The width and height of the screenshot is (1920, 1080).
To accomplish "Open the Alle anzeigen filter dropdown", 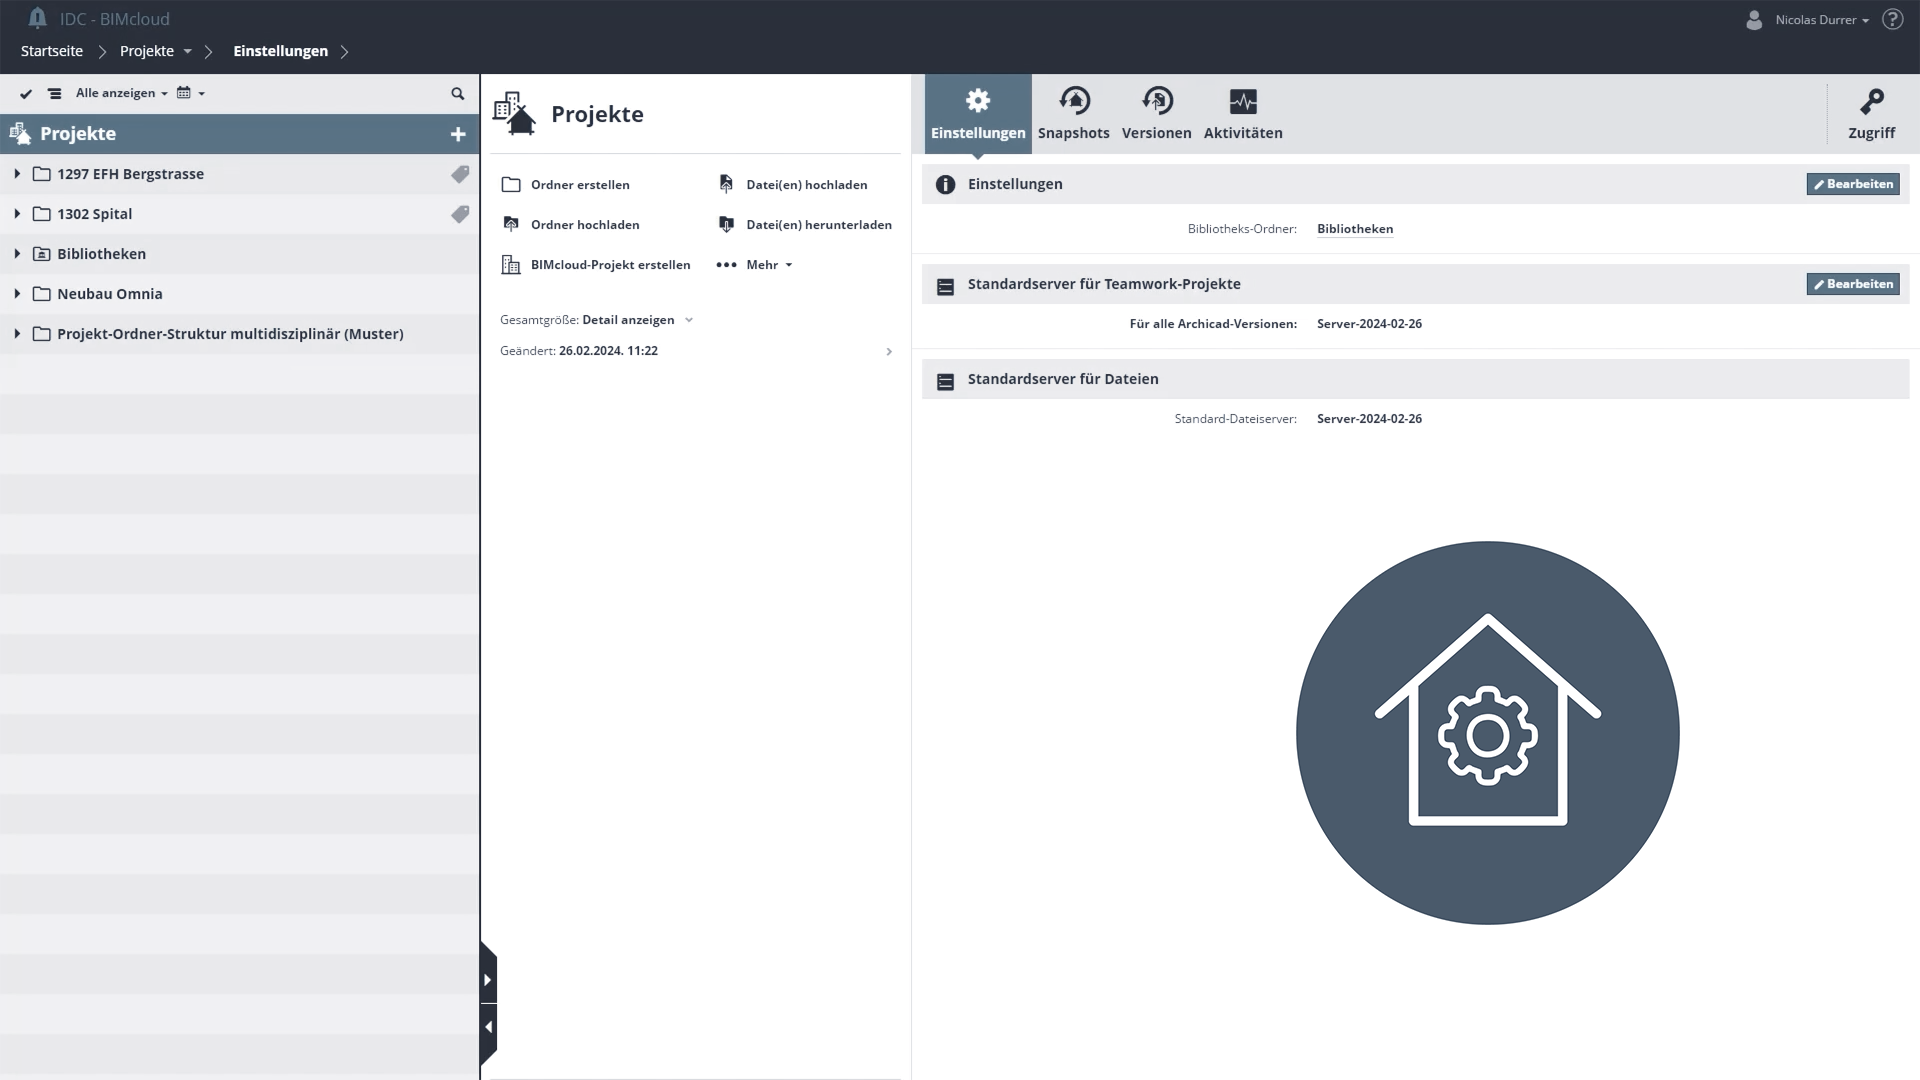I will point(121,93).
